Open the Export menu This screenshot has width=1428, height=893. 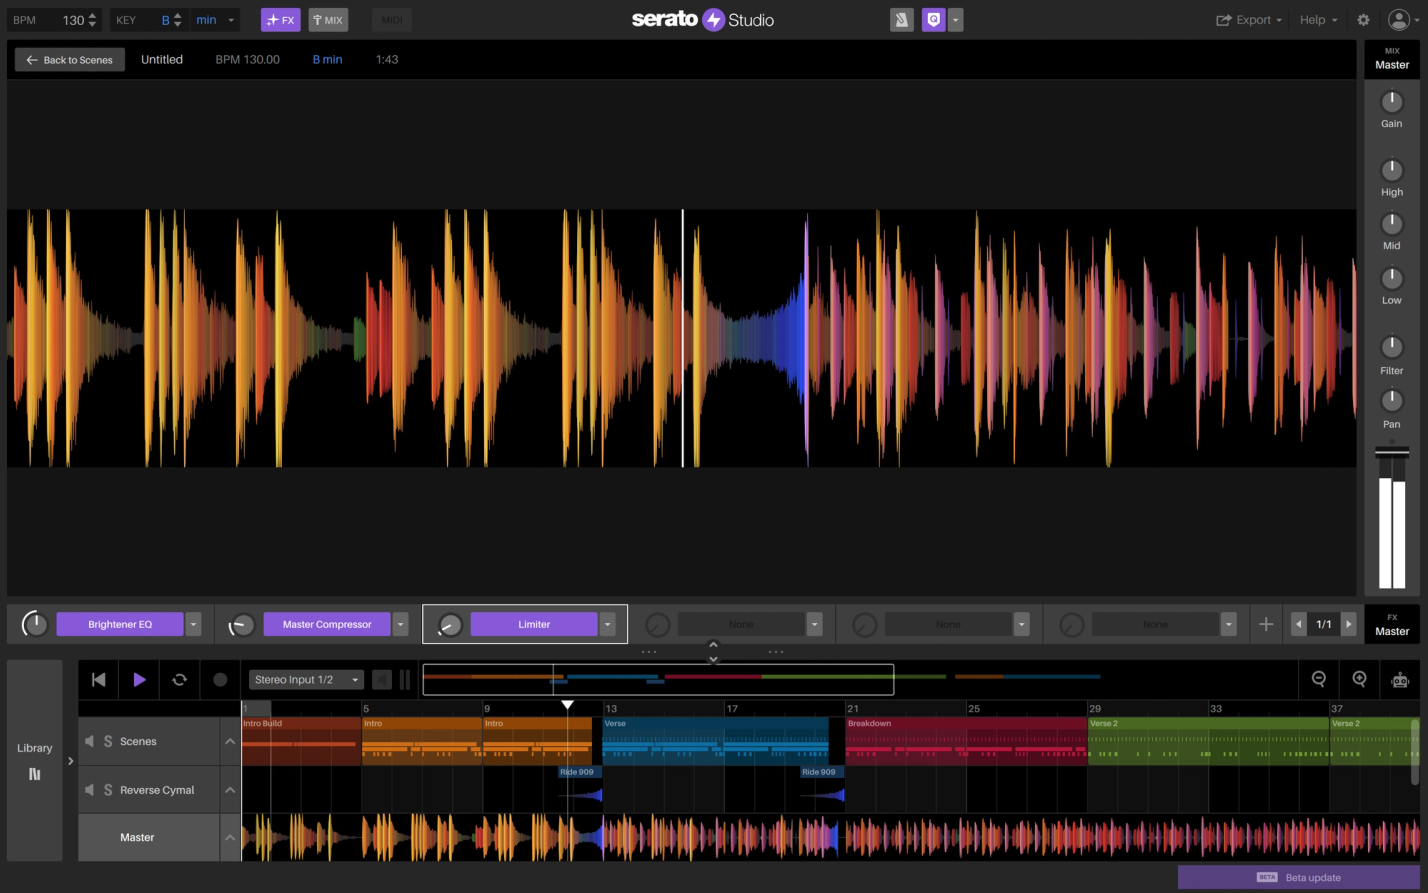click(1248, 19)
